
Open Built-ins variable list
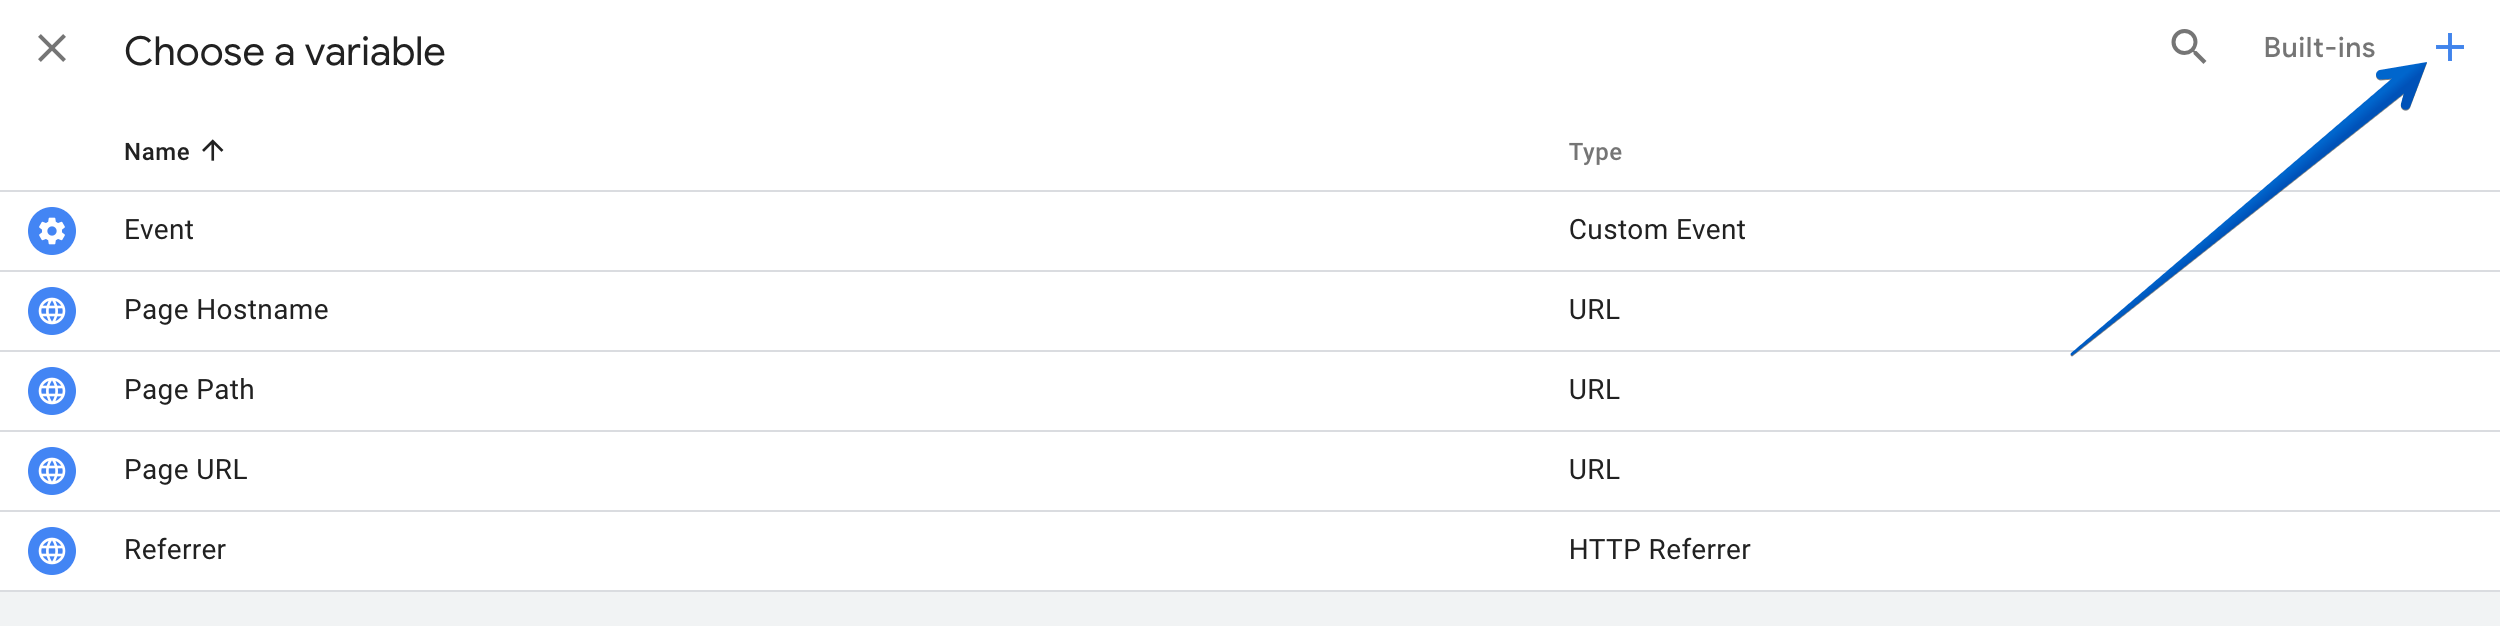(x=2318, y=48)
